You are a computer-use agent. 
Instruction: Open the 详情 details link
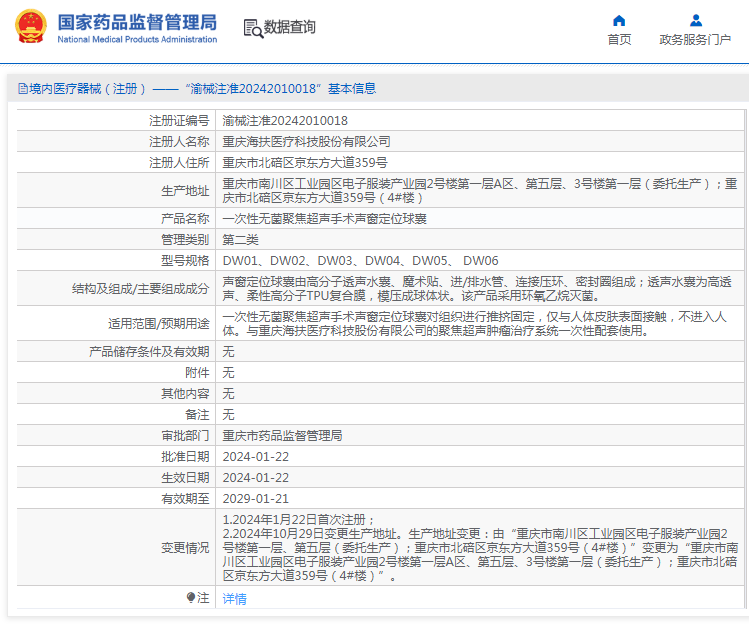[235, 598]
